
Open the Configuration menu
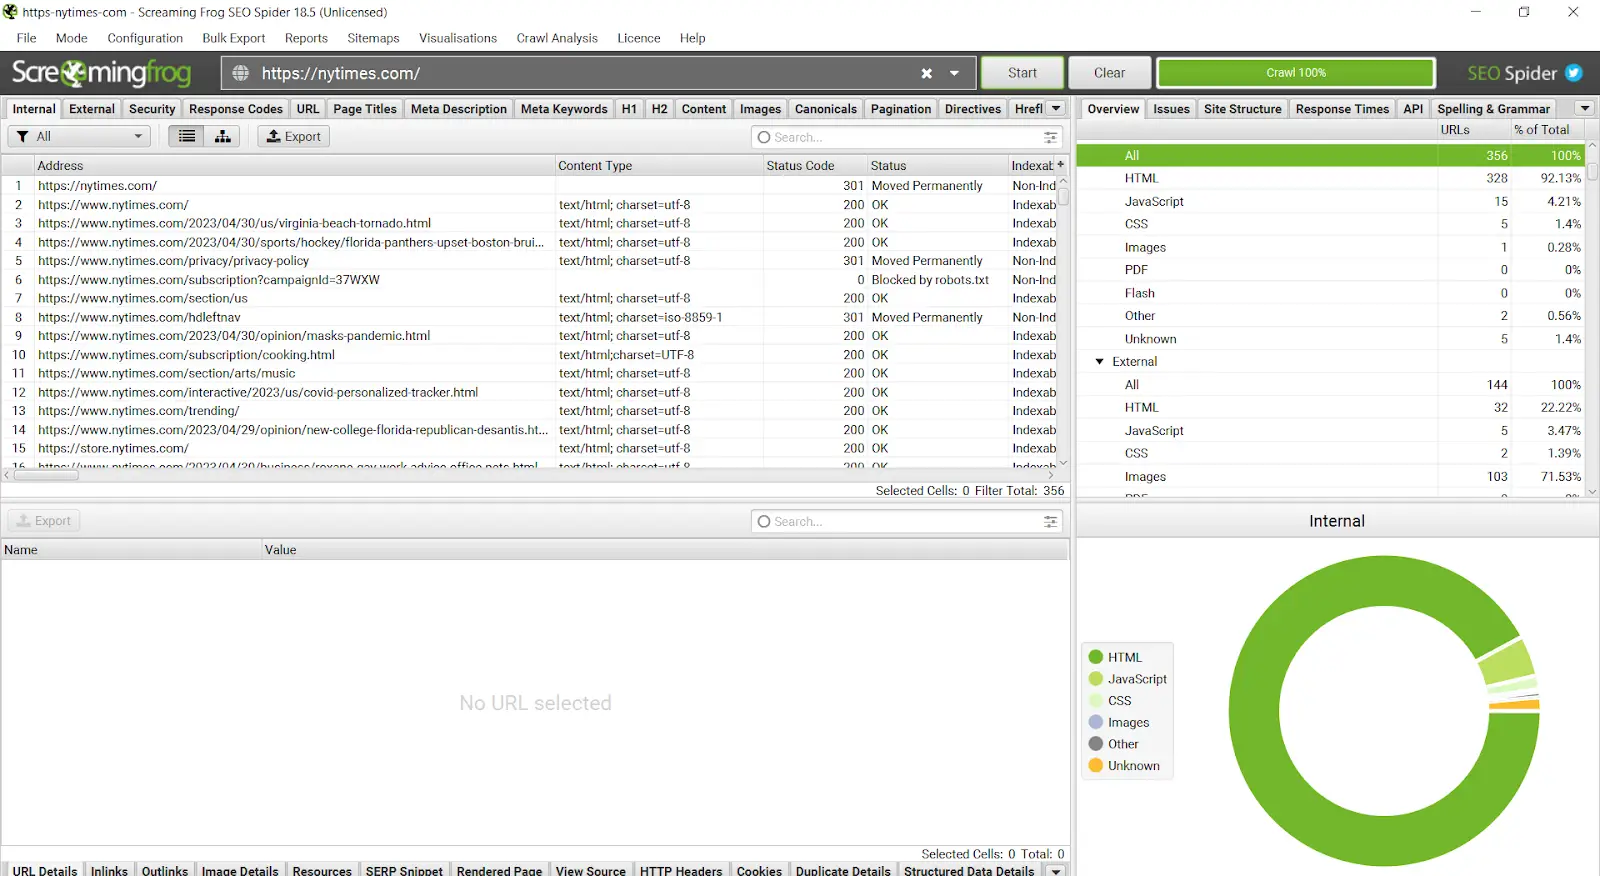point(145,38)
